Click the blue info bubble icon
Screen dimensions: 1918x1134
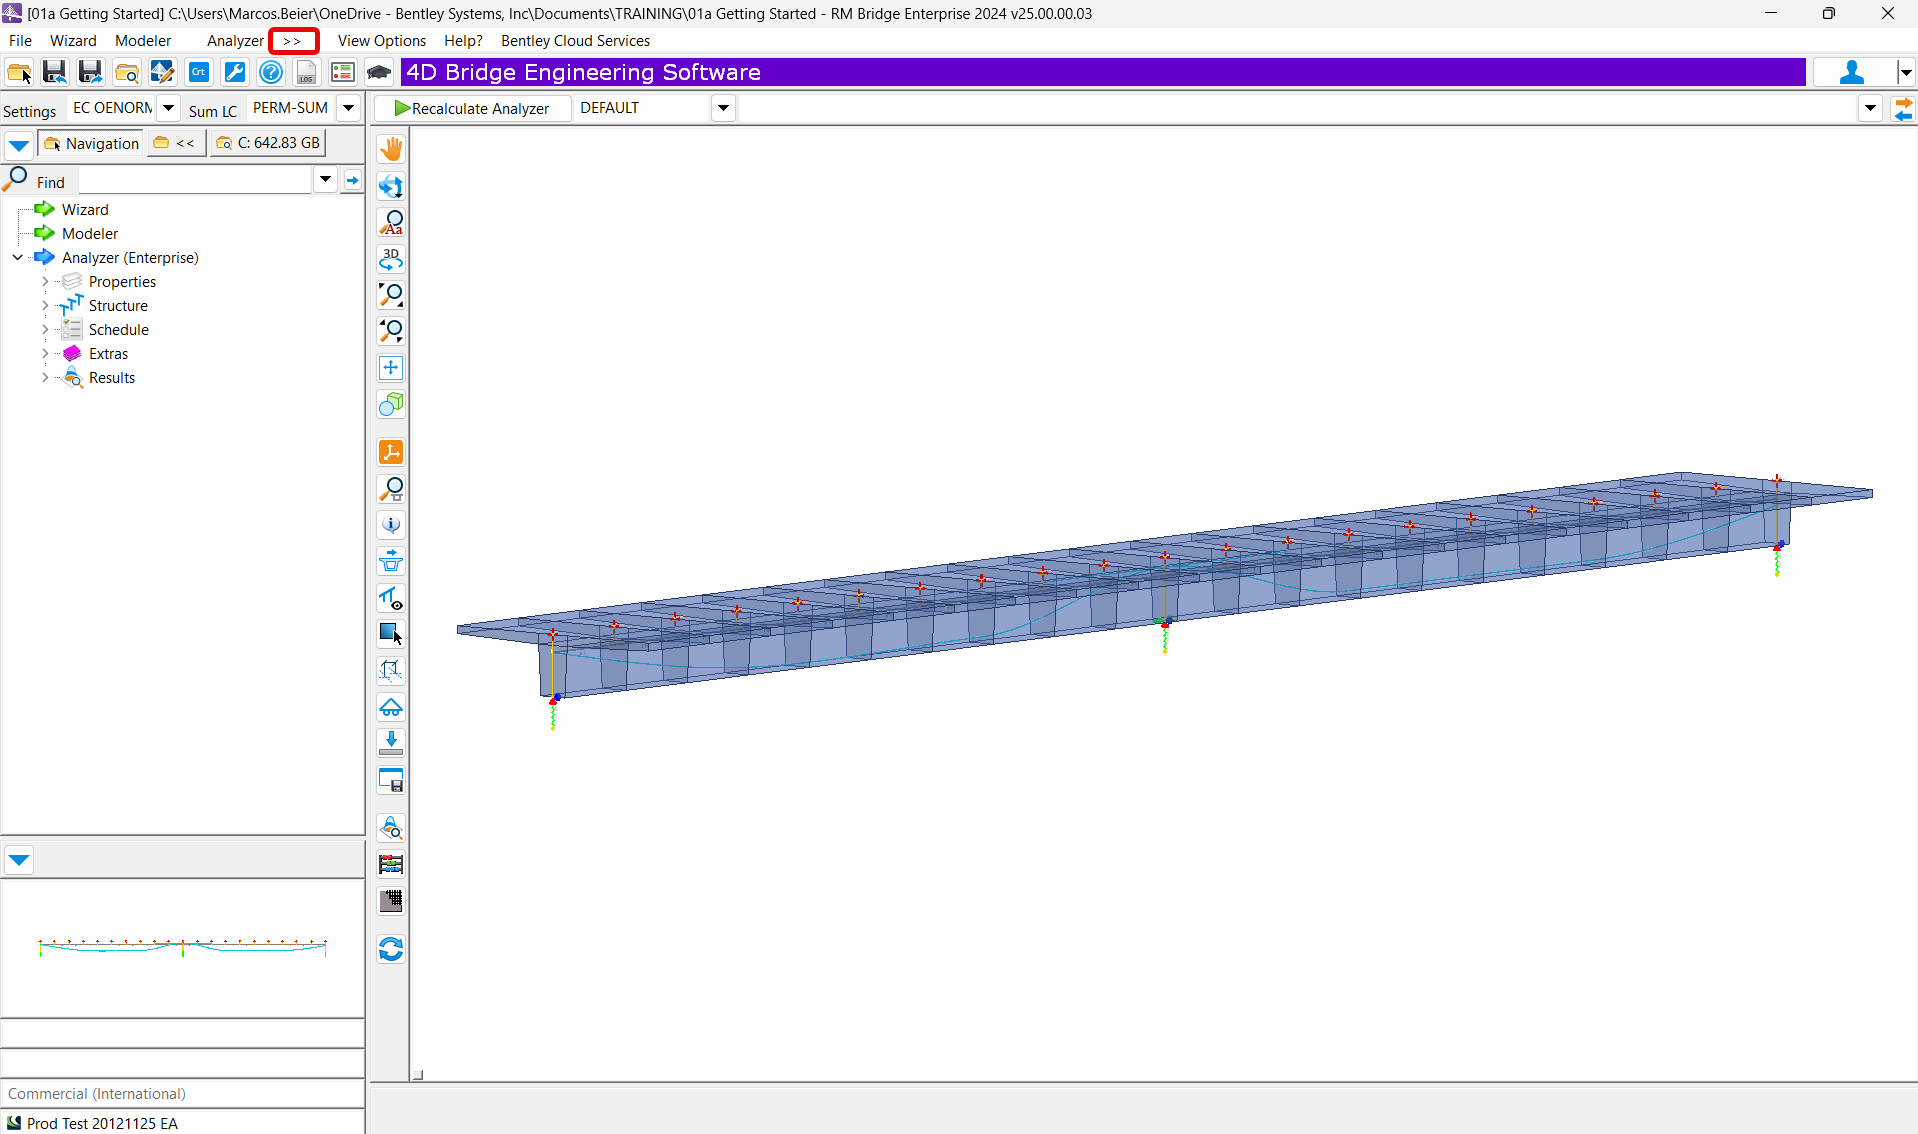[391, 525]
